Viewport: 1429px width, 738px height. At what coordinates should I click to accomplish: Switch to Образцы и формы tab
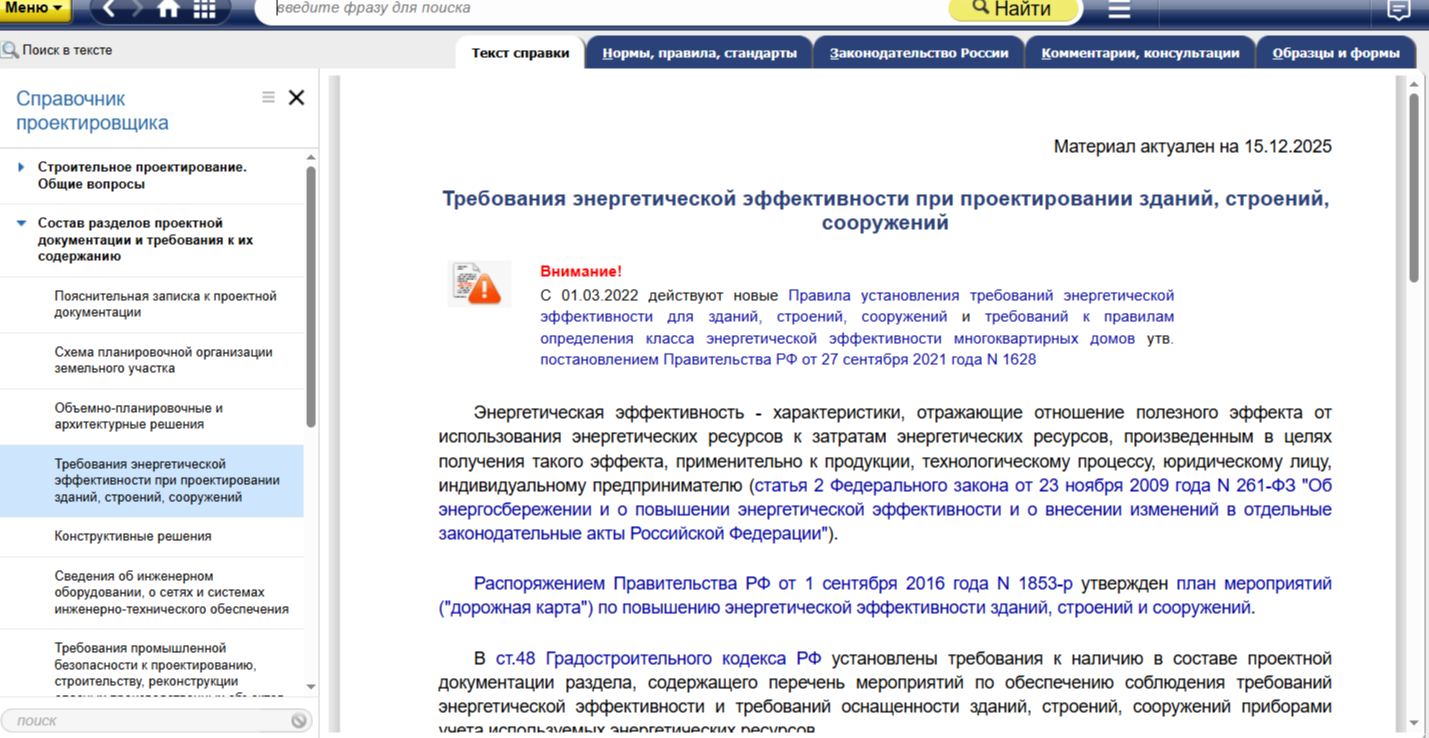click(x=1336, y=53)
